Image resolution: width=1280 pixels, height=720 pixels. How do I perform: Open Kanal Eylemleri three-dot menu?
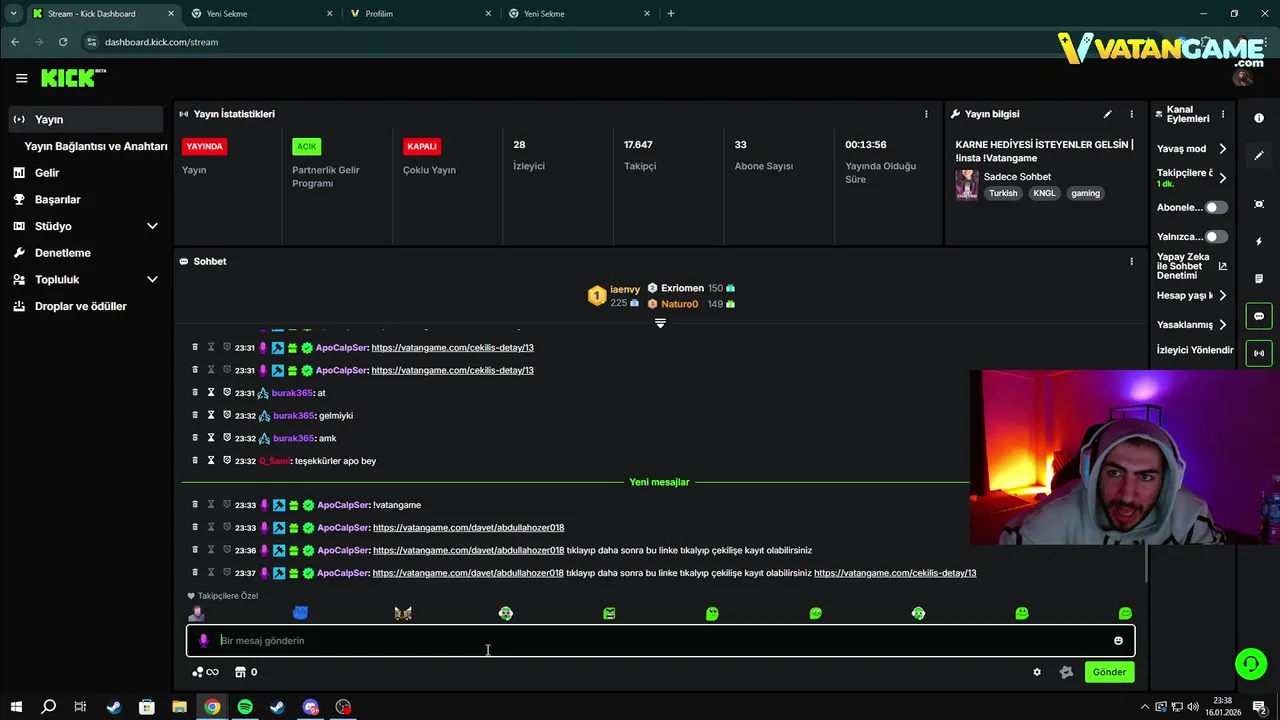pos(1222,114)
